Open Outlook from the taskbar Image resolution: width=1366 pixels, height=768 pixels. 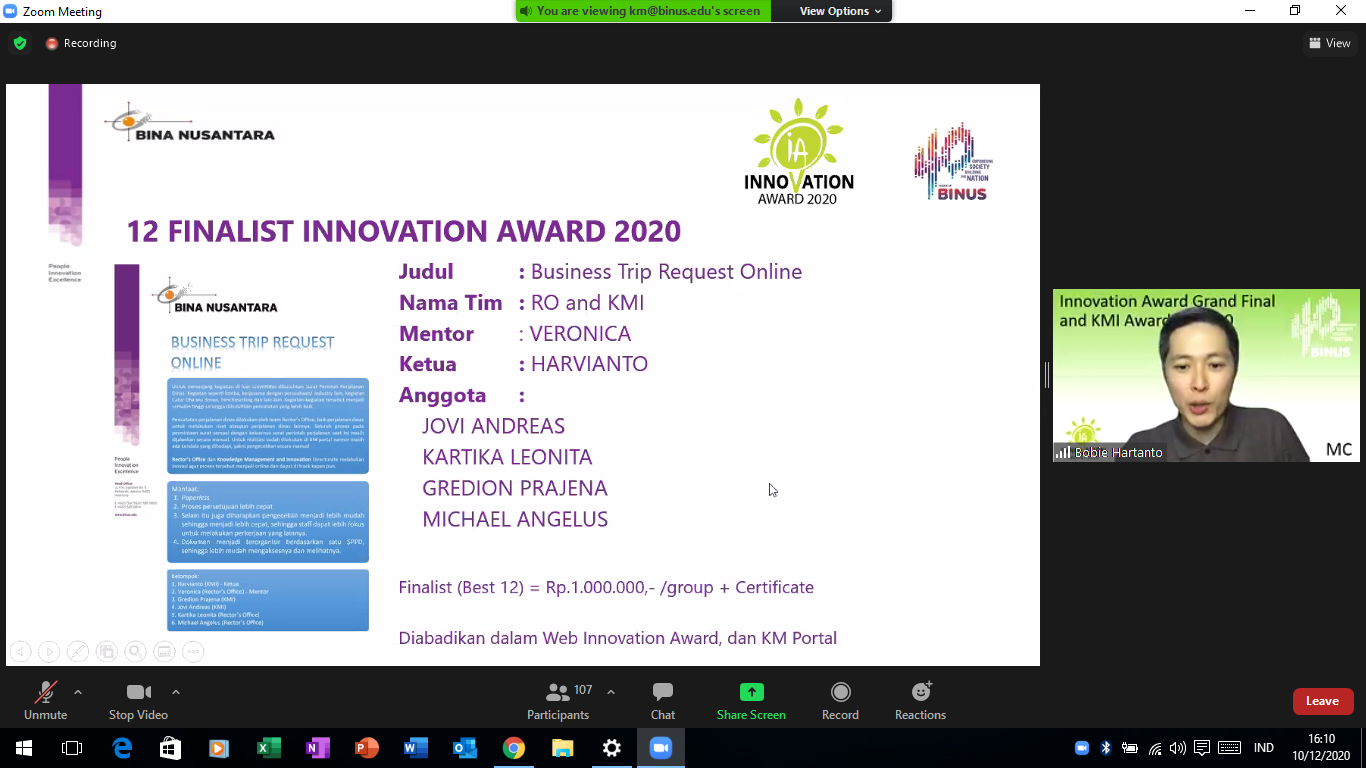click(x=464, y=748)
